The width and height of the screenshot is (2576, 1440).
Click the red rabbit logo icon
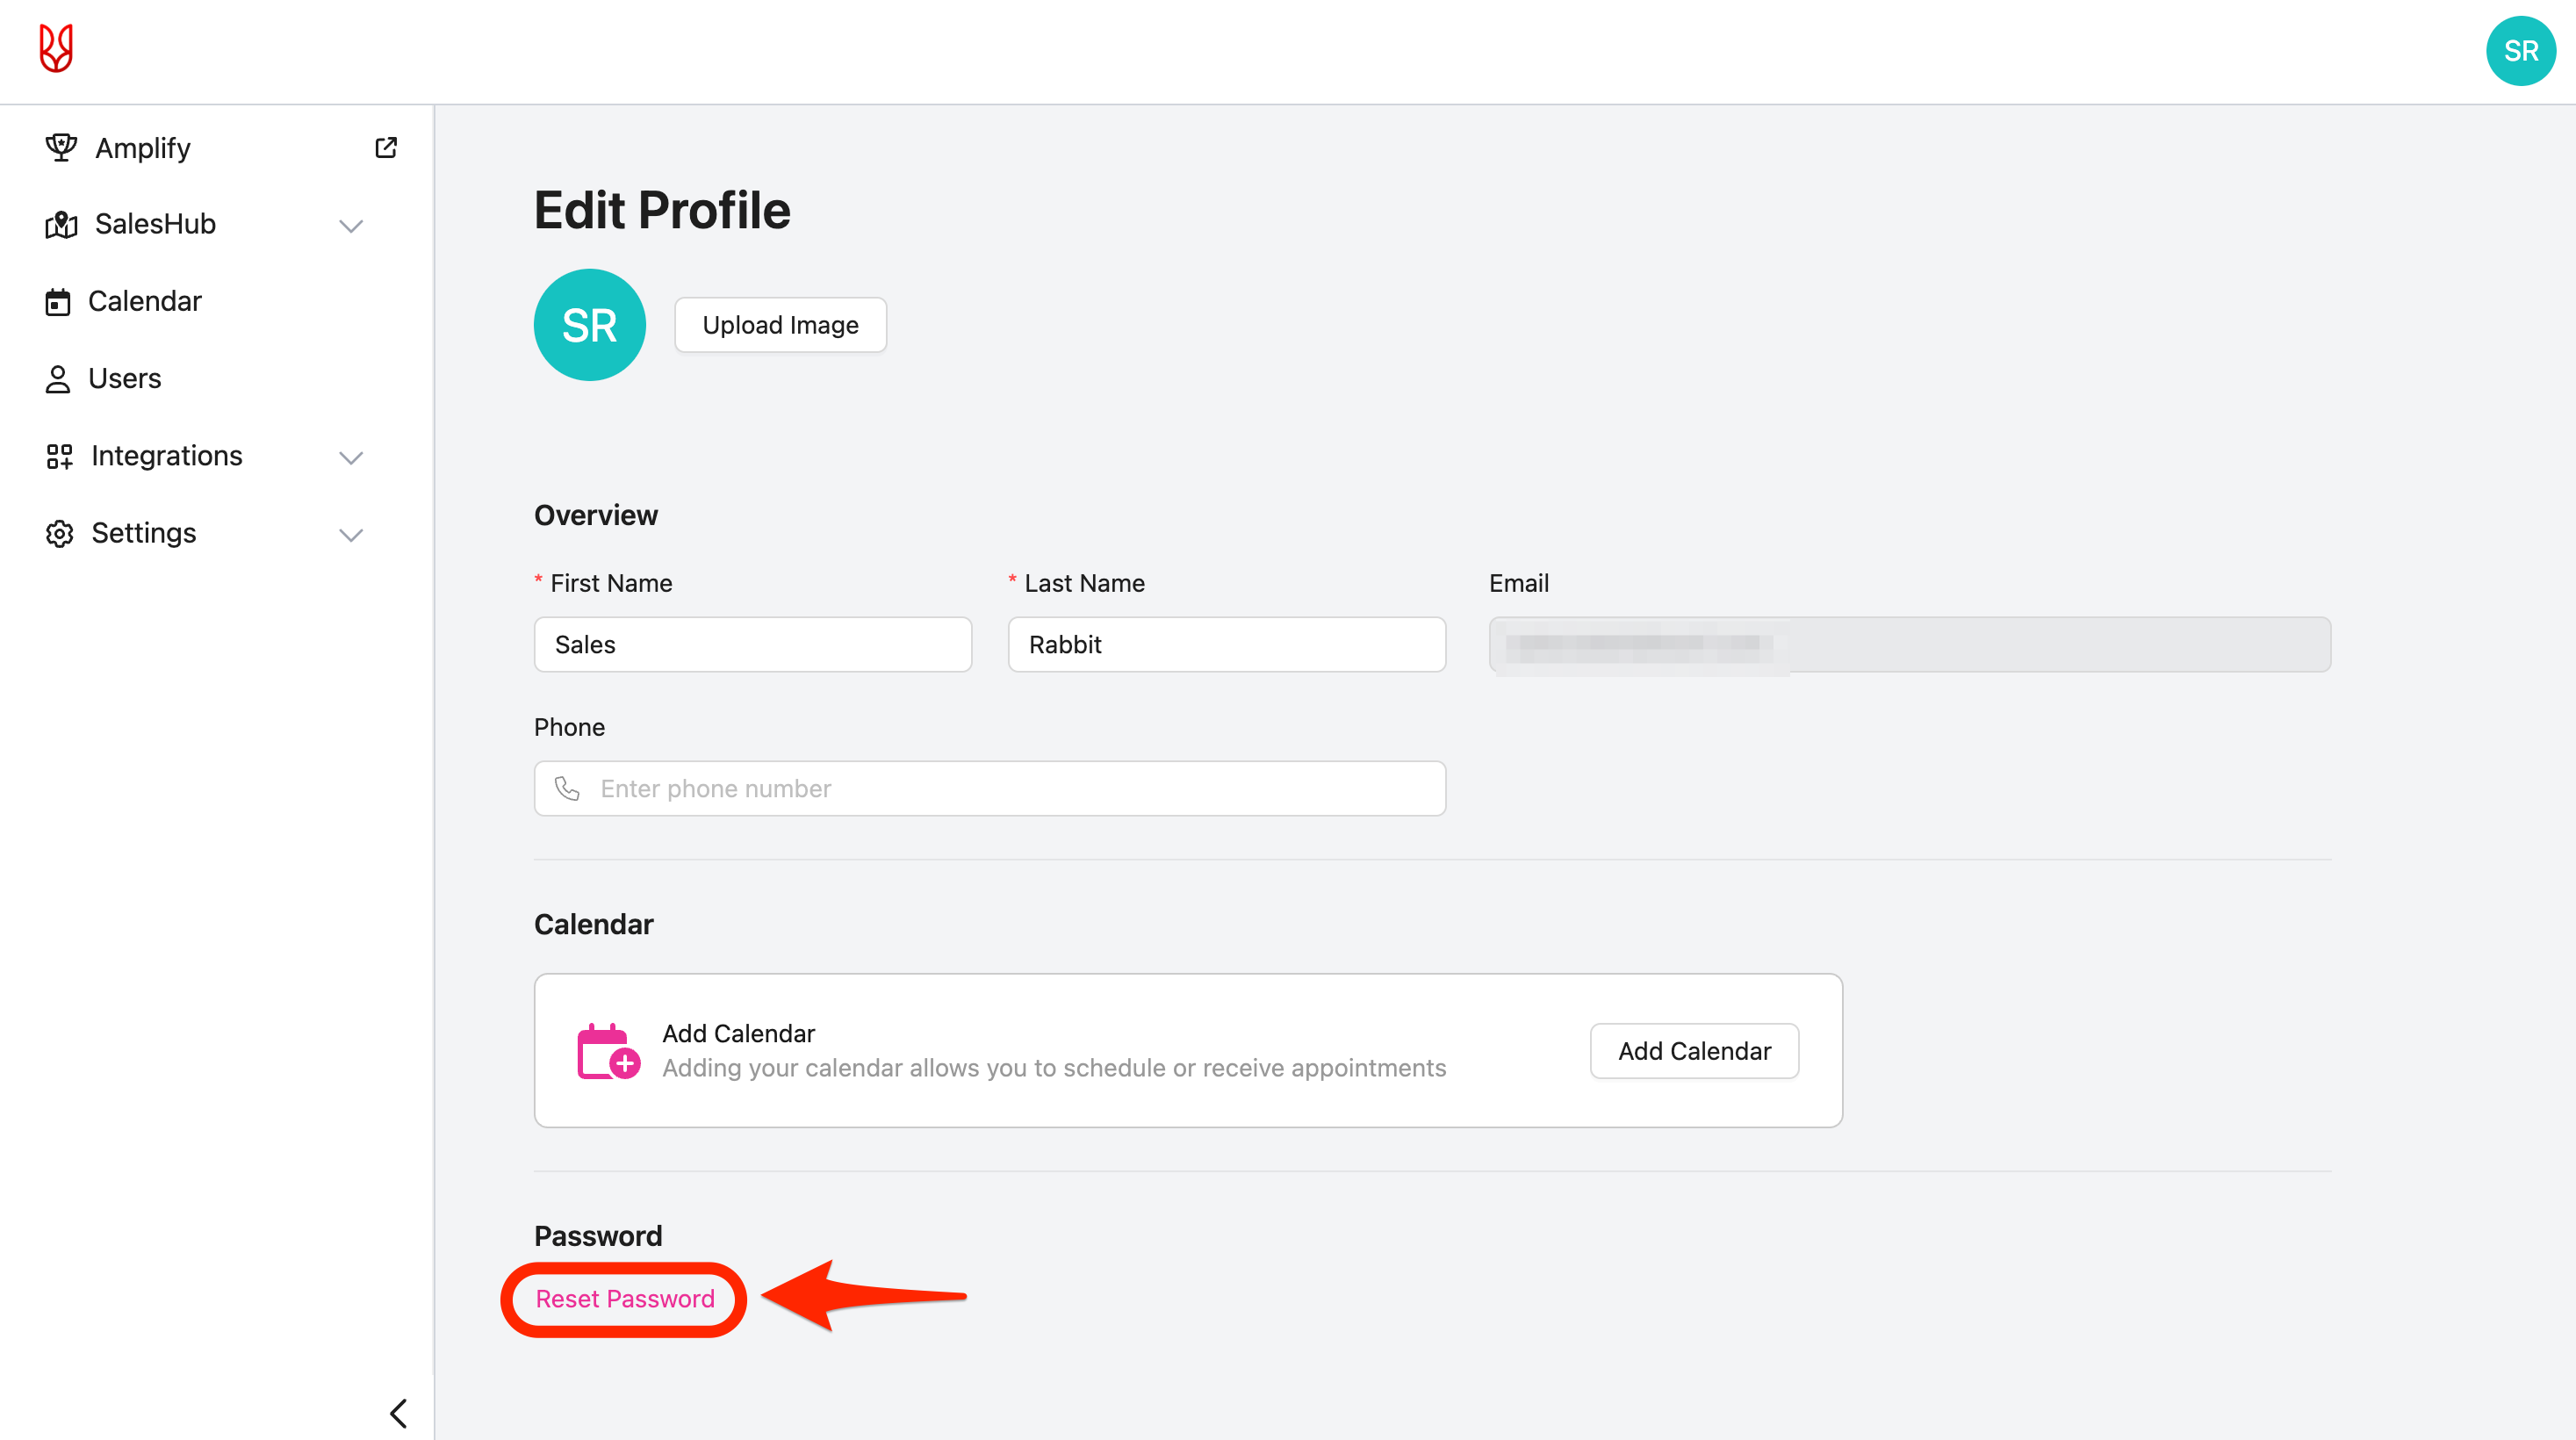tap(56, 49)
